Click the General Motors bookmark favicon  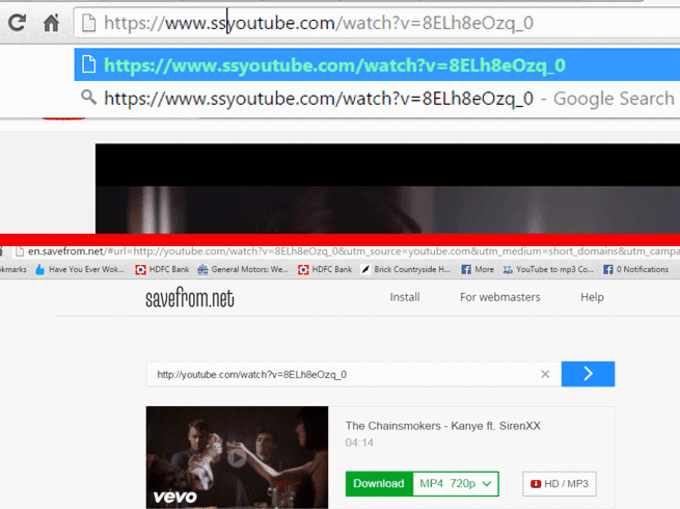(203, 270)
